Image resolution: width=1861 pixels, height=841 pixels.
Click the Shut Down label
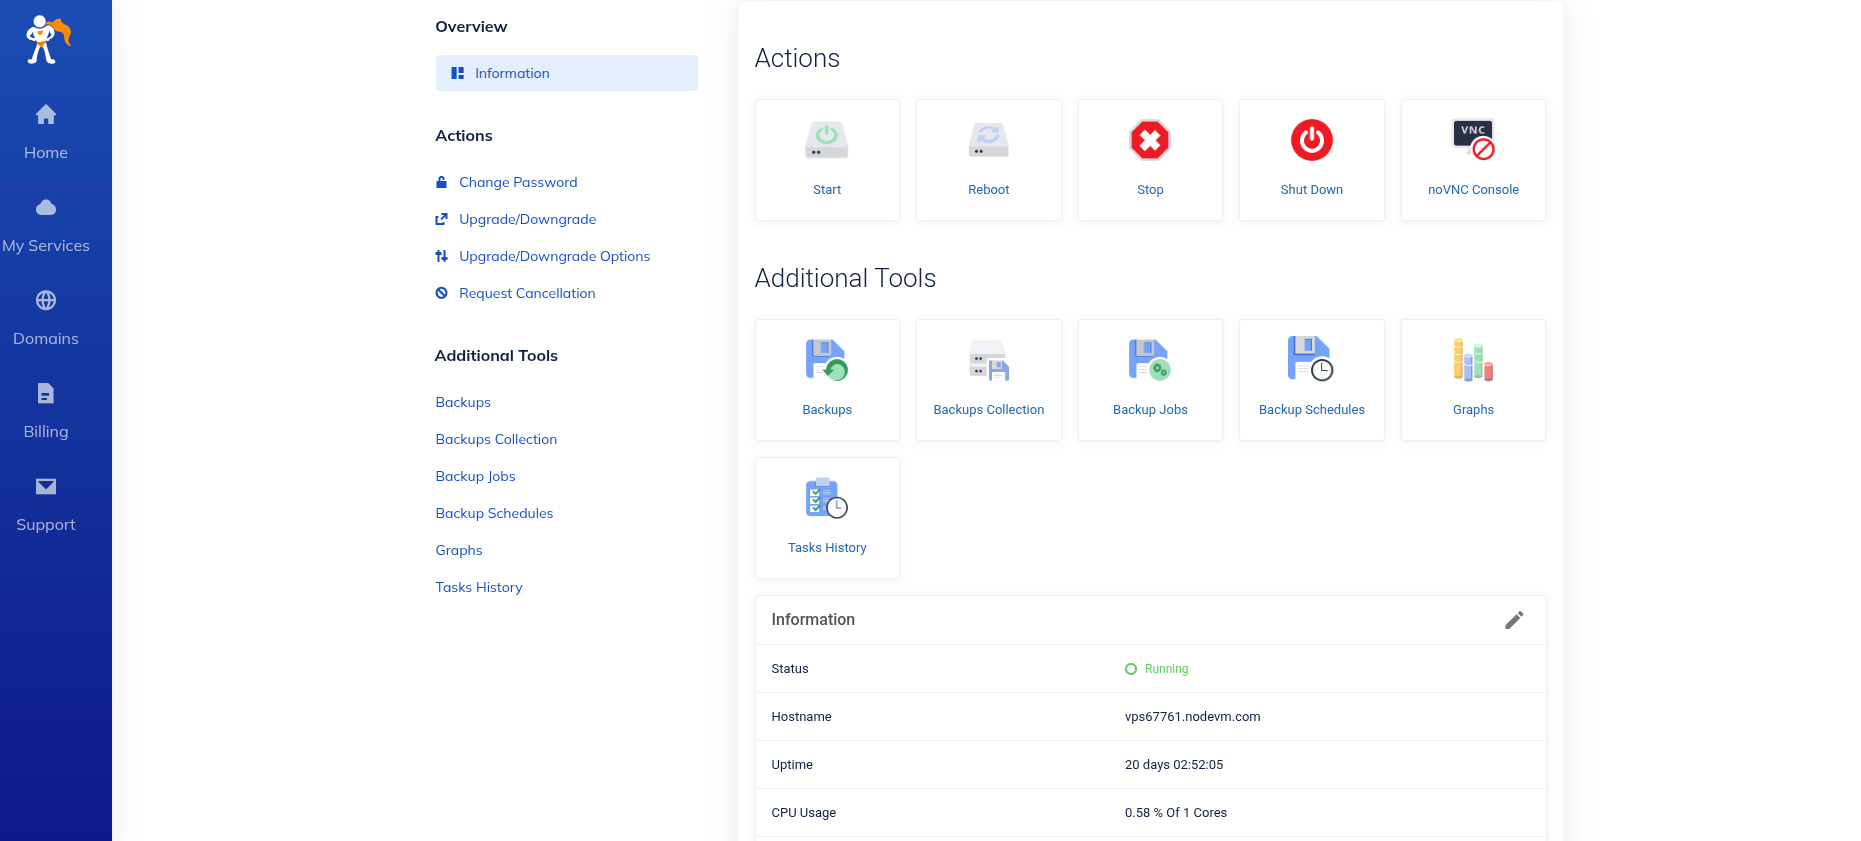click(x=1312, y=189)
